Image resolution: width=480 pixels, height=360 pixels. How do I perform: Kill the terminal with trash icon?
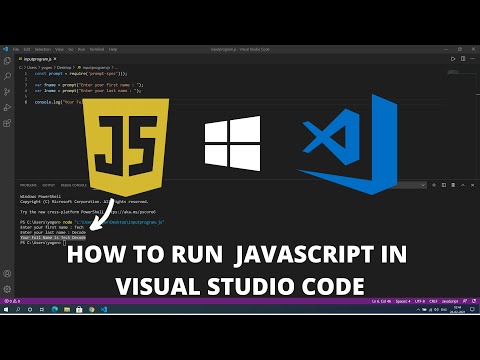(453, 185)
